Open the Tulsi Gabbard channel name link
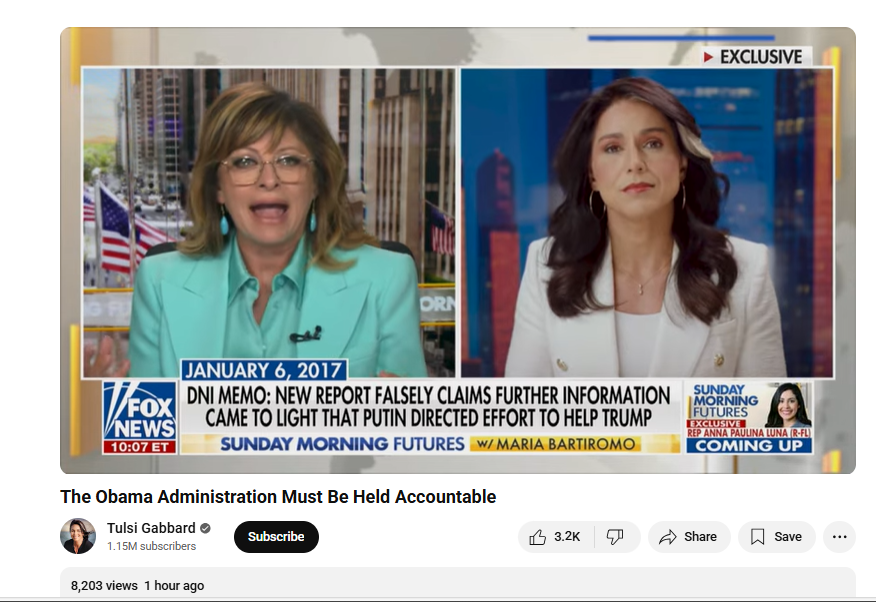876x602 pixels. 151,528
